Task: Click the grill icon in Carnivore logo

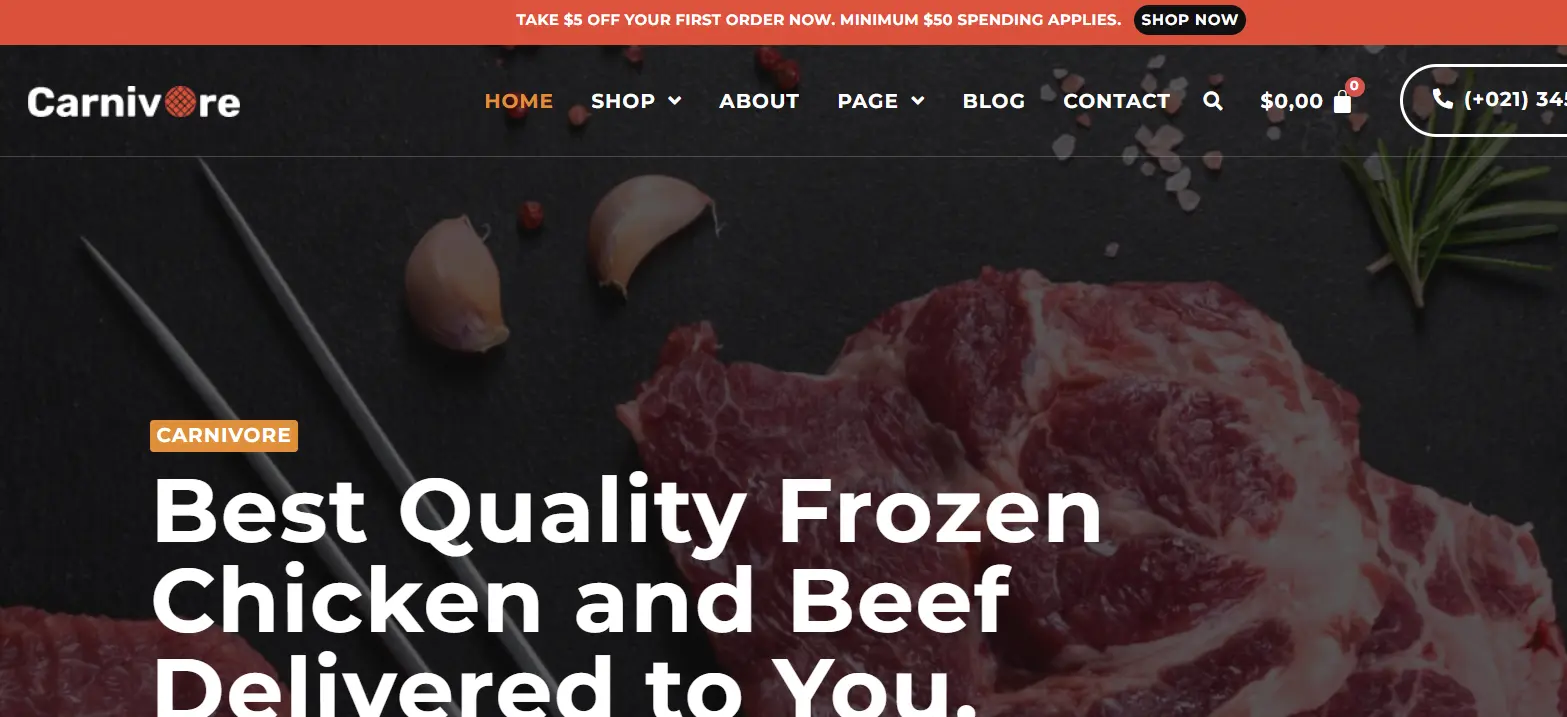Action: [x=180, y=102]
